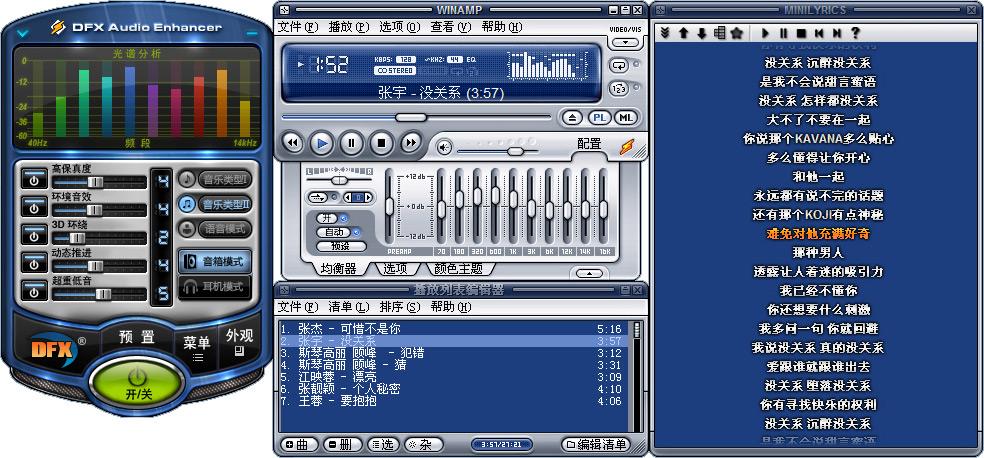Switch to the 选项 tab

396,269
